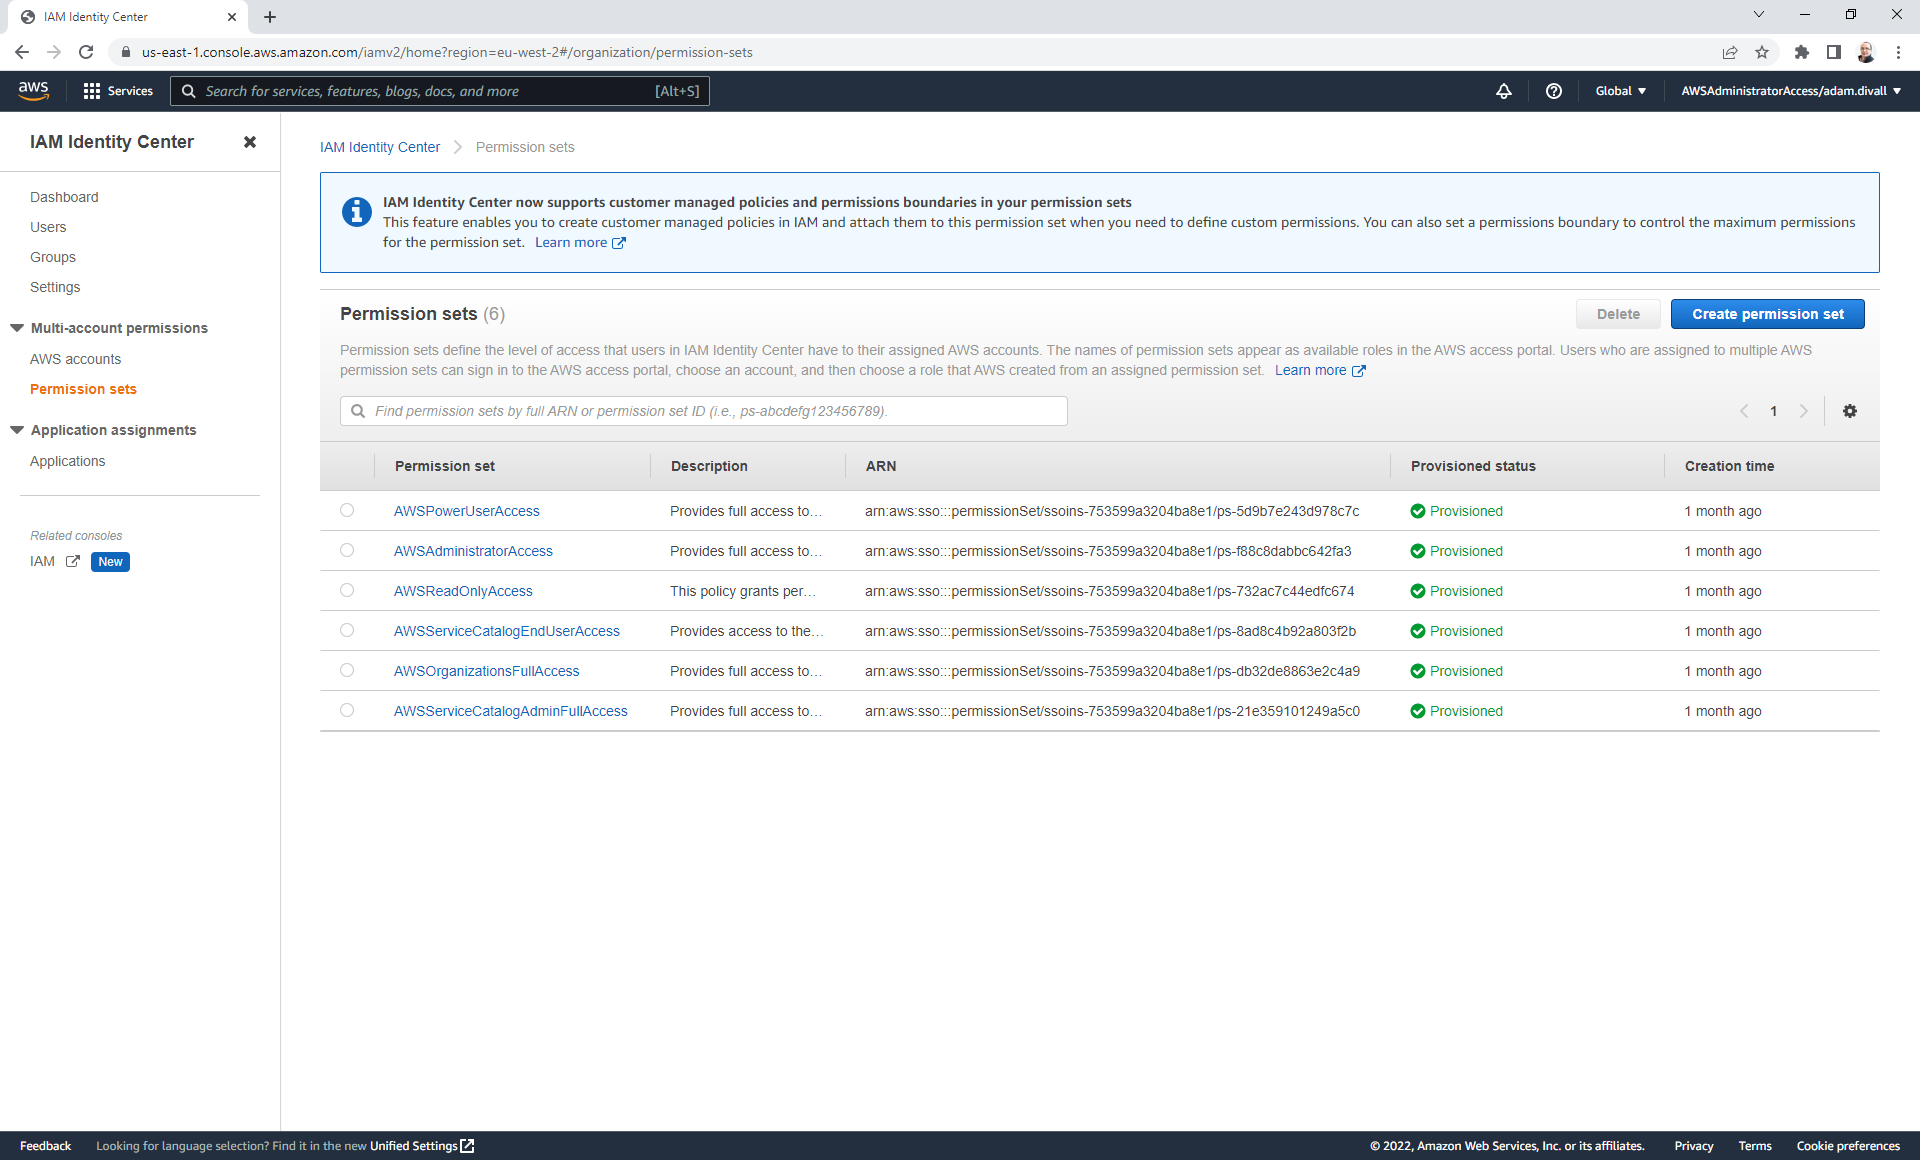
Task: Open the help question mark icon
Action: pyautogui.click(x=1553, y=91)
